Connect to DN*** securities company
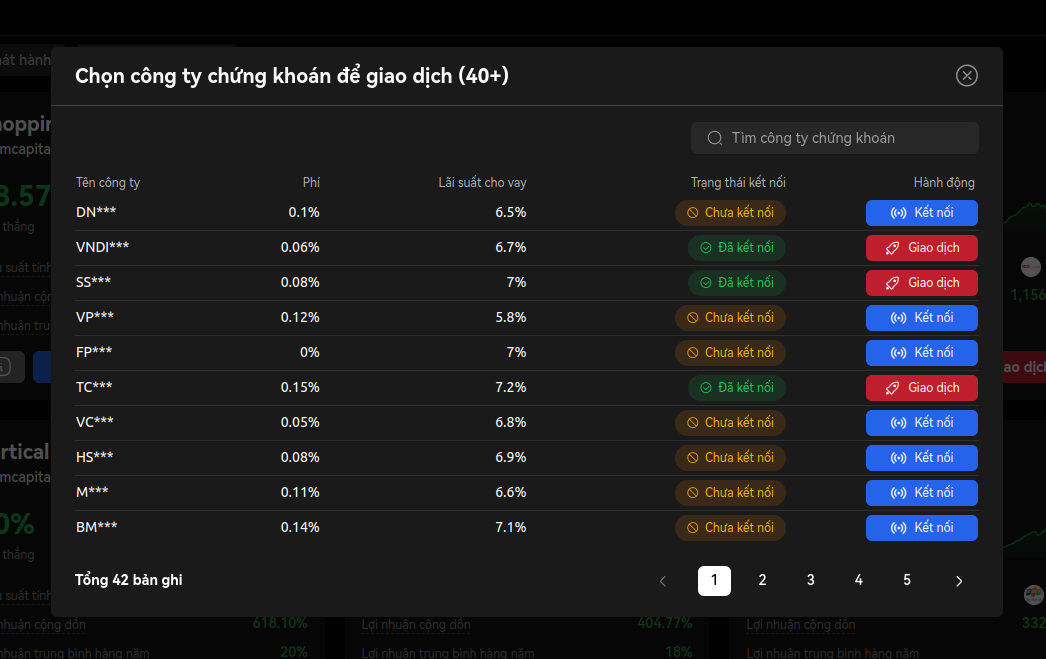This screenshot has width=1046, height=659. [921, 213]
